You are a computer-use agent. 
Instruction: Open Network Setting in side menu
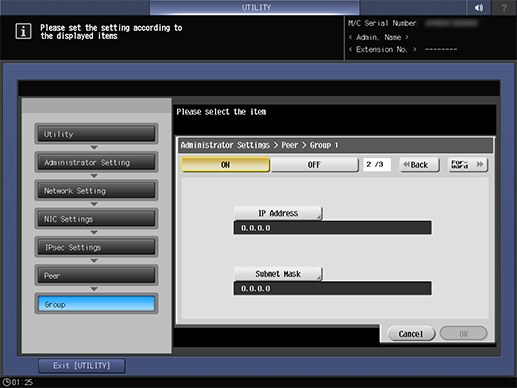point(96,191)
